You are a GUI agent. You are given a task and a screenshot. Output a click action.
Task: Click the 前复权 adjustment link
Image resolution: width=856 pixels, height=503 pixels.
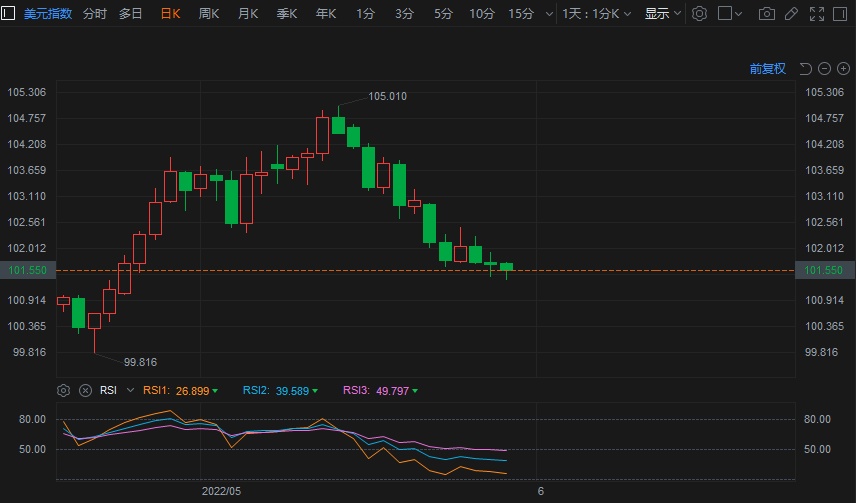pos(768,69)
